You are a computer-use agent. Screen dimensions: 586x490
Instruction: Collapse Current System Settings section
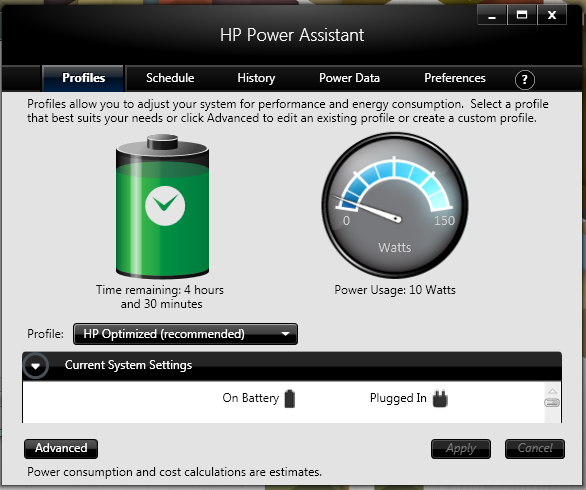(x=36, y=366)
